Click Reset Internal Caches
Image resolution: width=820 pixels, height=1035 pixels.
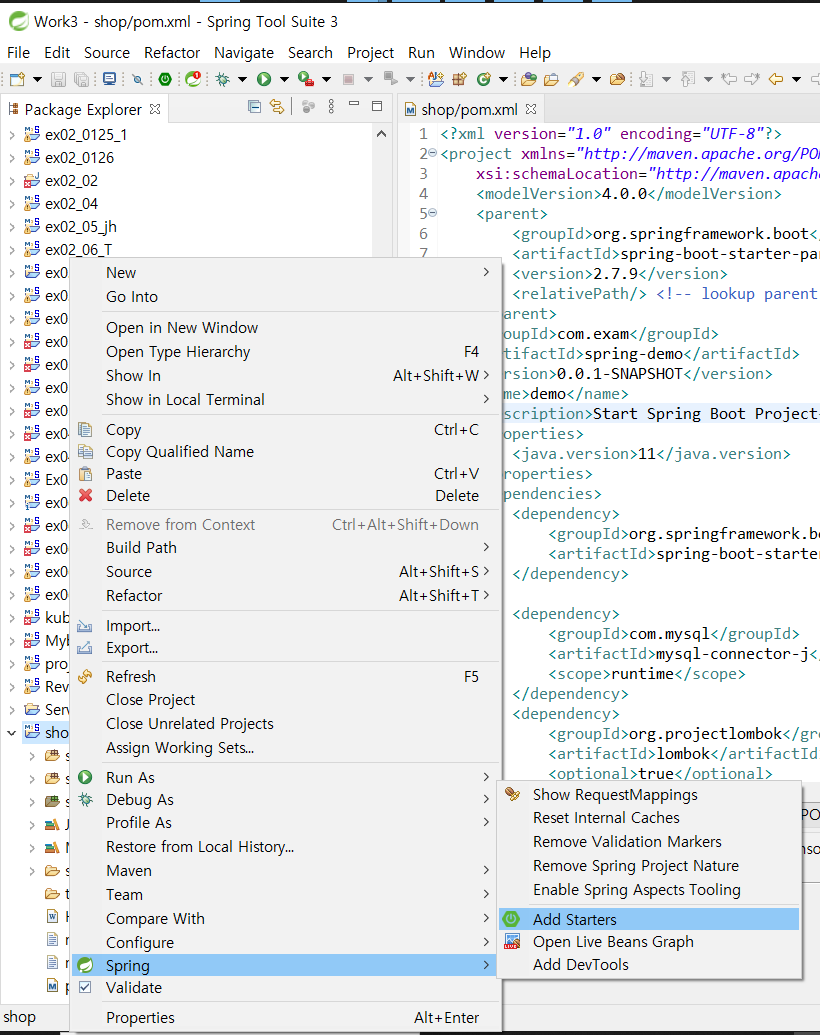(649, 818)
